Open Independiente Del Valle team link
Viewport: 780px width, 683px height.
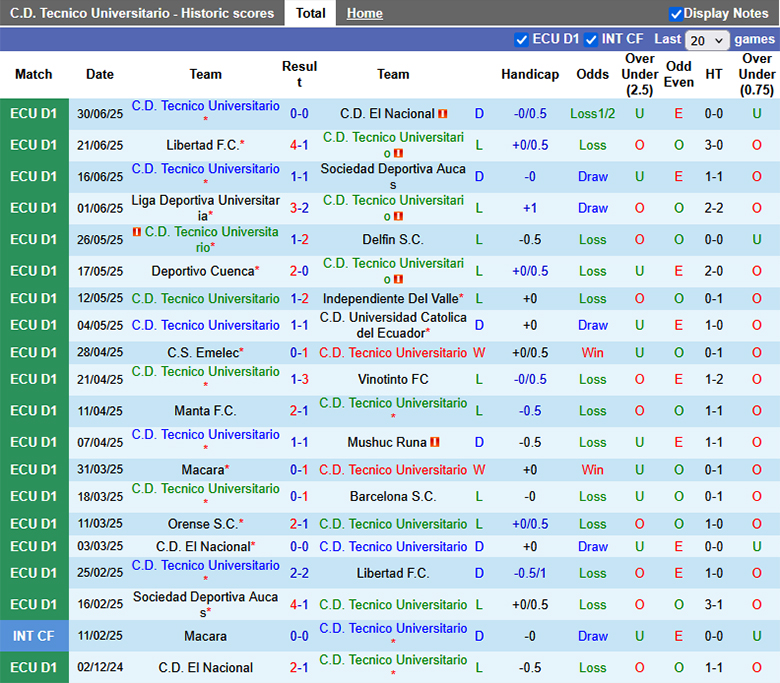(x=390, y=298)
